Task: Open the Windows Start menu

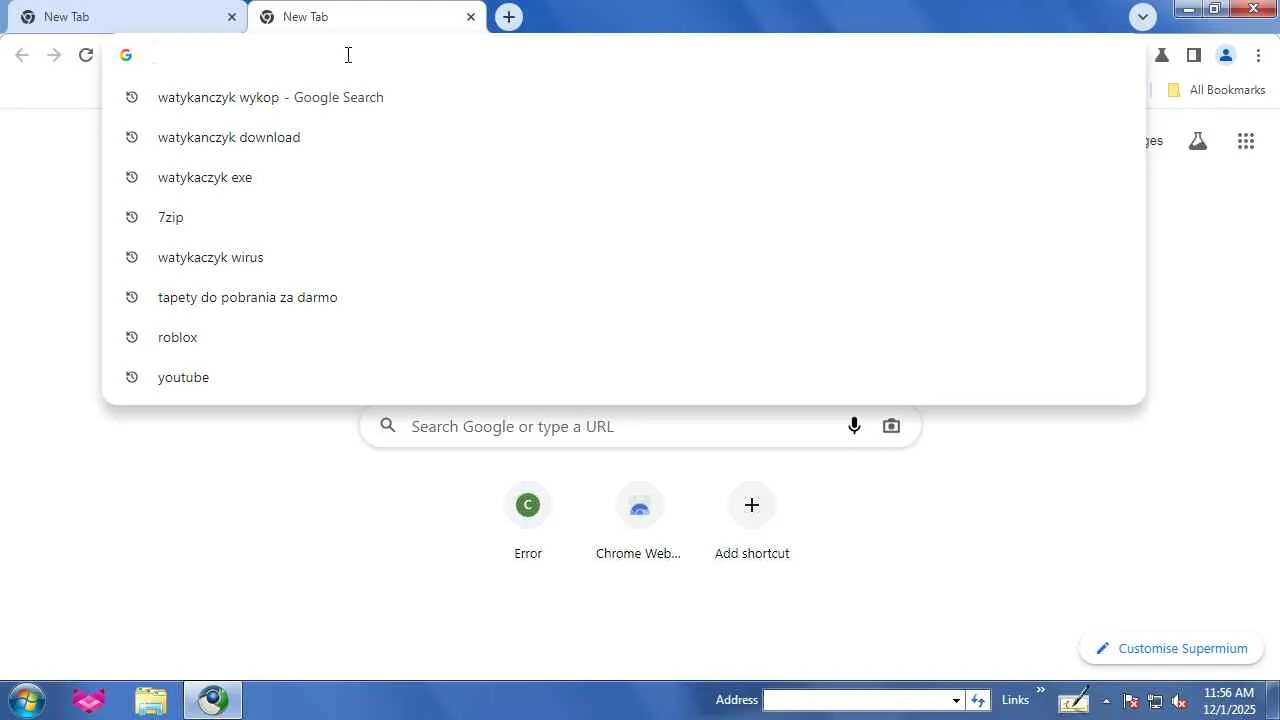Action: (25, 700)
